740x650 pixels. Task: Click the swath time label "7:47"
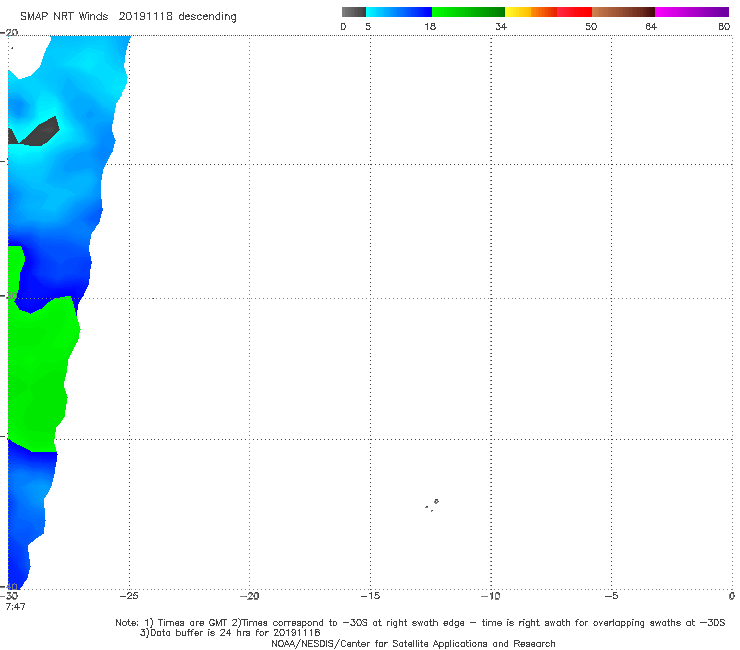pyautogui.click(x=15, y=607)
